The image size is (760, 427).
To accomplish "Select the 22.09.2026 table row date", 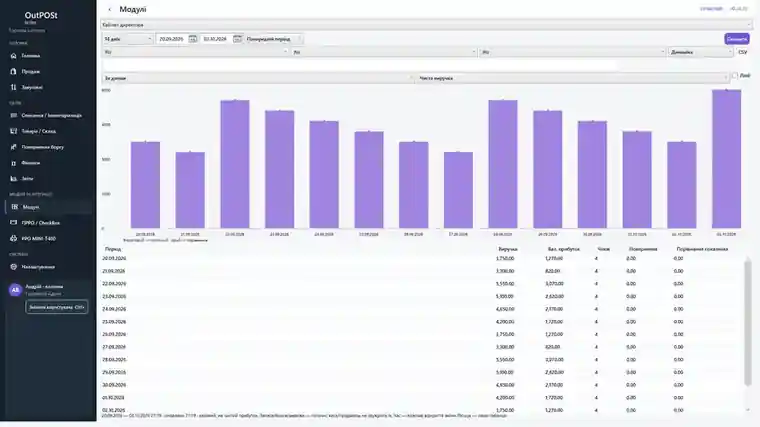I will pos(114,284).
